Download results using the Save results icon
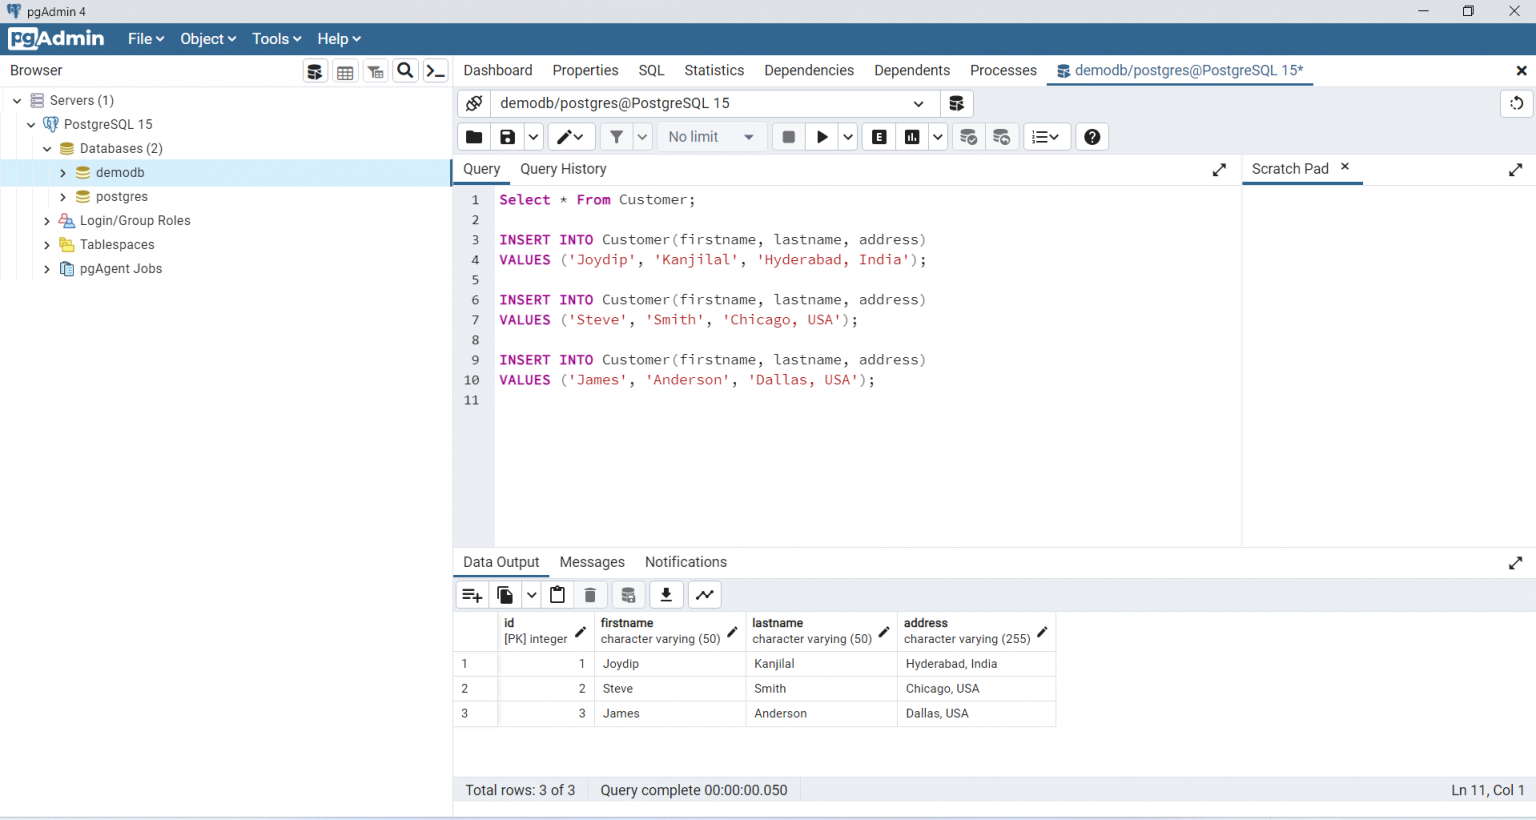Viewport: 1536px width, 820px height. pyautogui.click(x=666, y=594)
